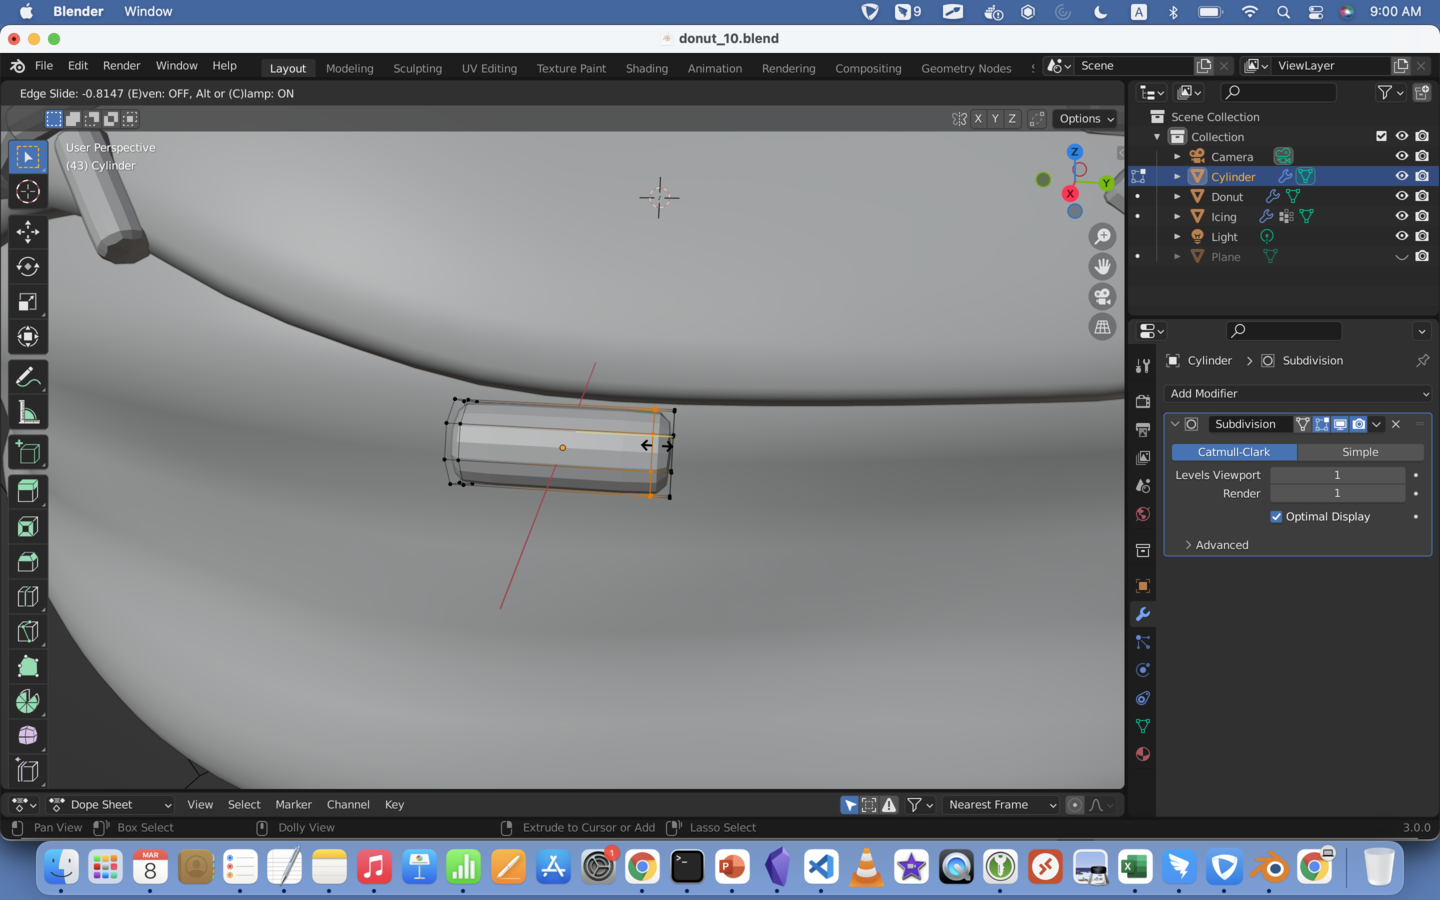Switch to the Shading workspace tab
Viewport: 1440px width, 900px height.
(x=646, y=69)
